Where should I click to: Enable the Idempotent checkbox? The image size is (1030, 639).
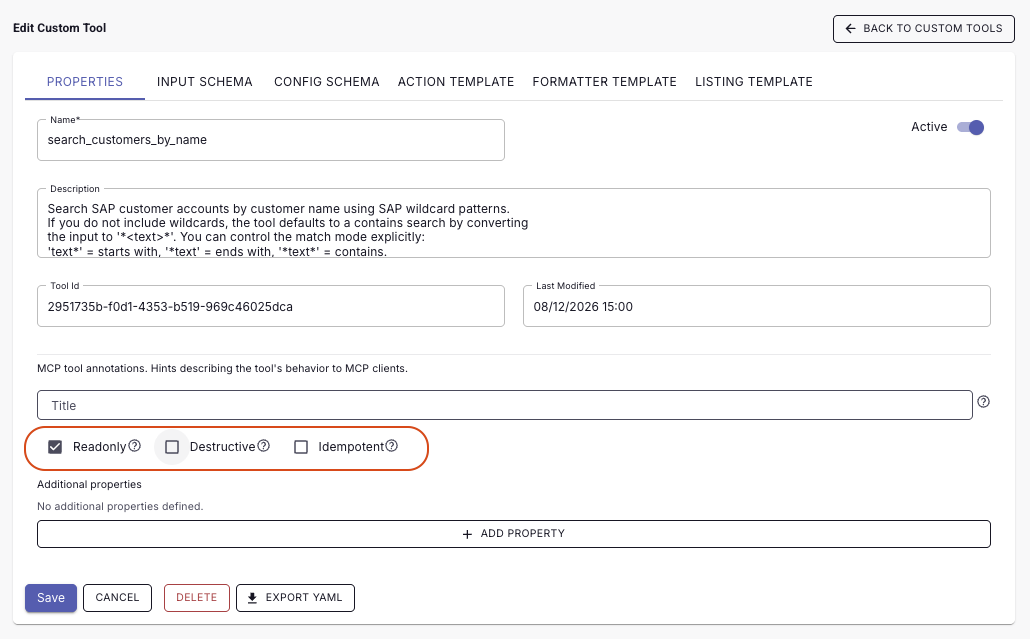[301, 447]
